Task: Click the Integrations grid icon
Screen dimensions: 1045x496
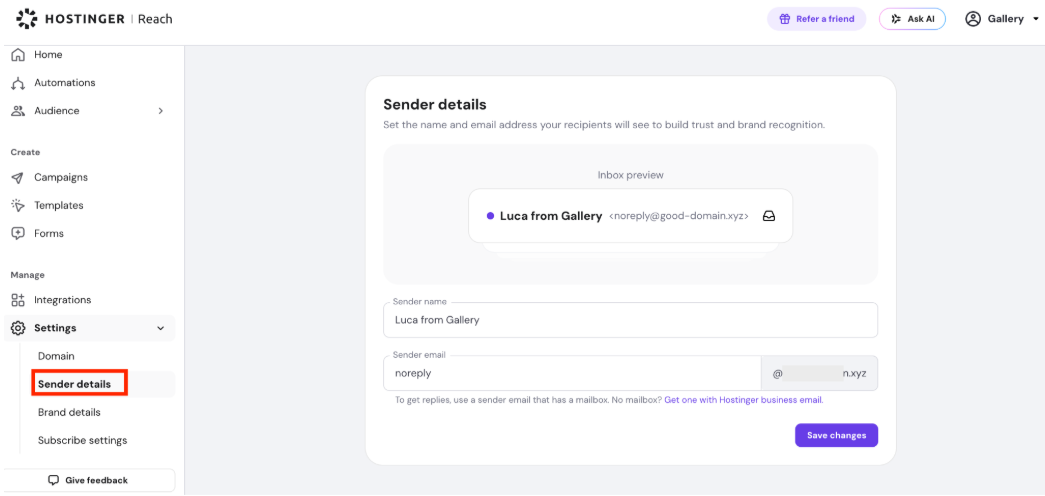Action: (x=18, y=300)
